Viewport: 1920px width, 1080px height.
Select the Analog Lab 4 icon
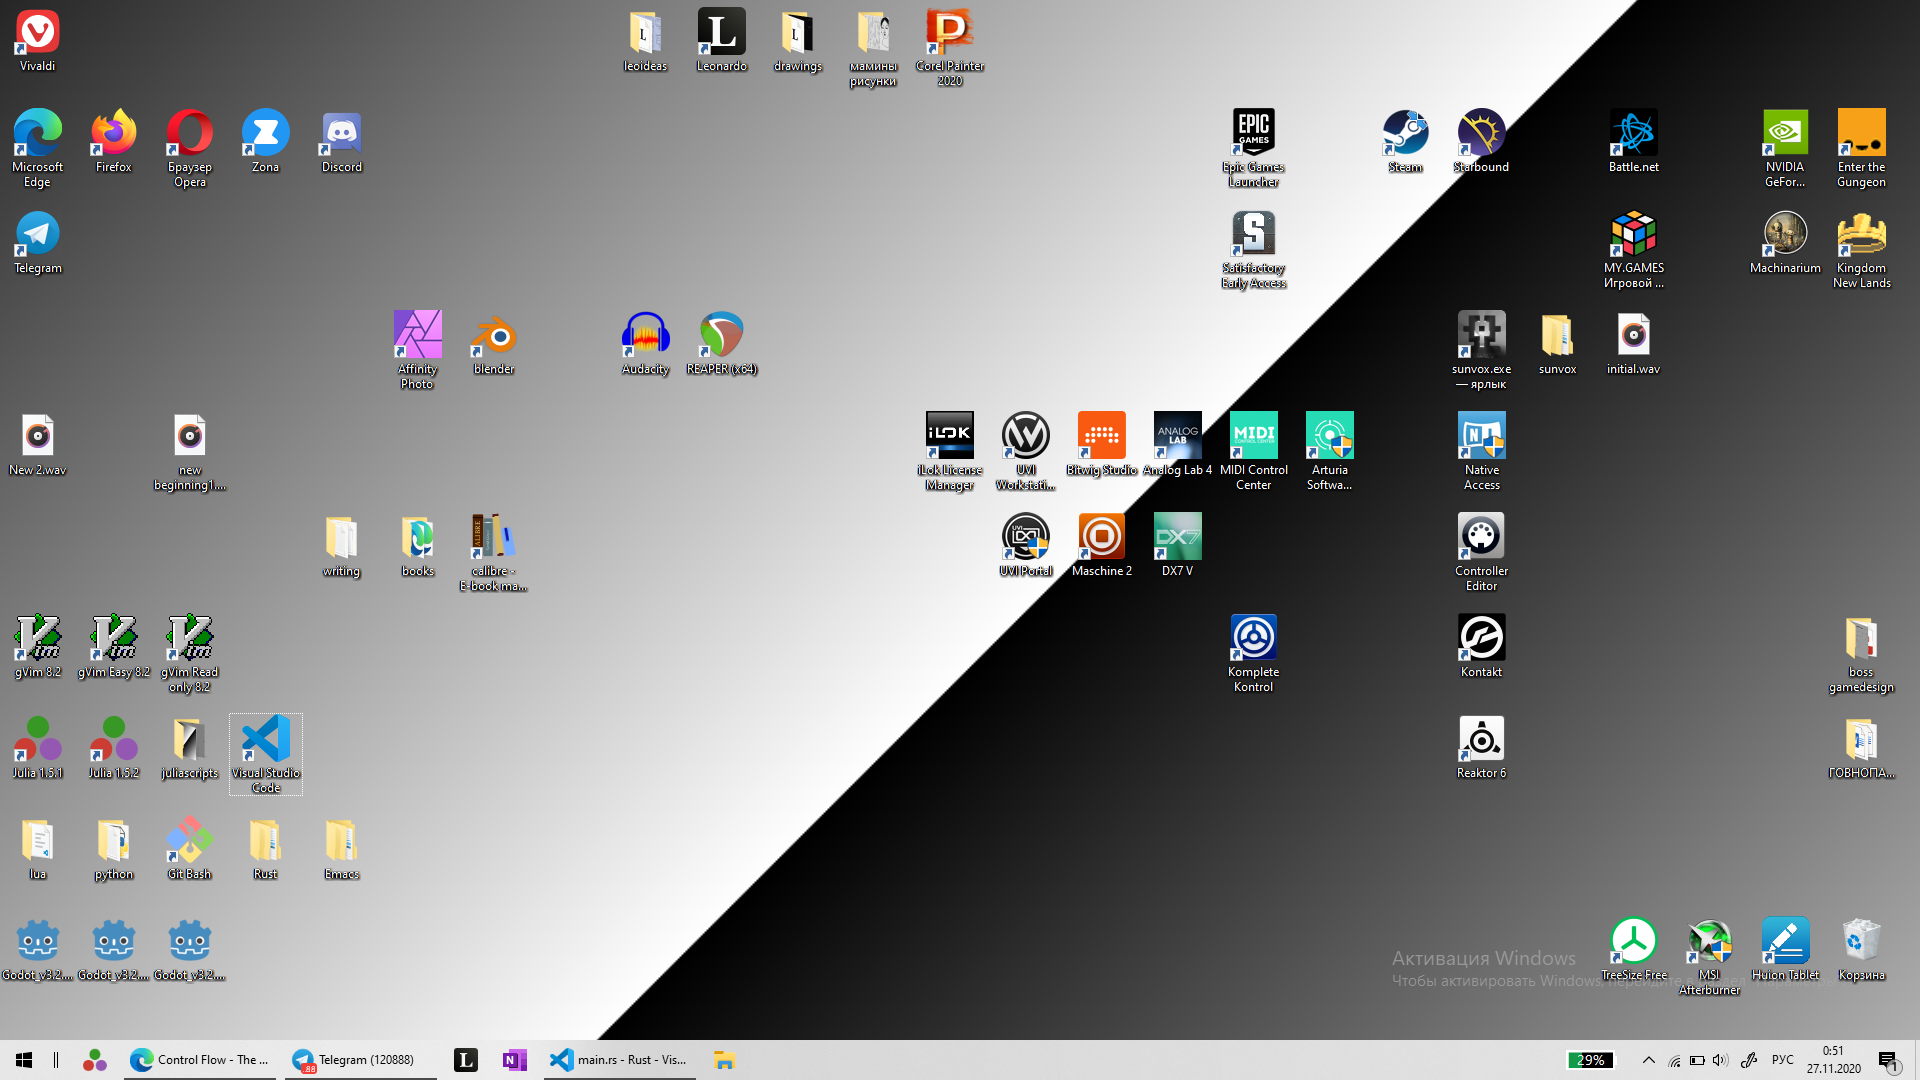click(1178, 444)
